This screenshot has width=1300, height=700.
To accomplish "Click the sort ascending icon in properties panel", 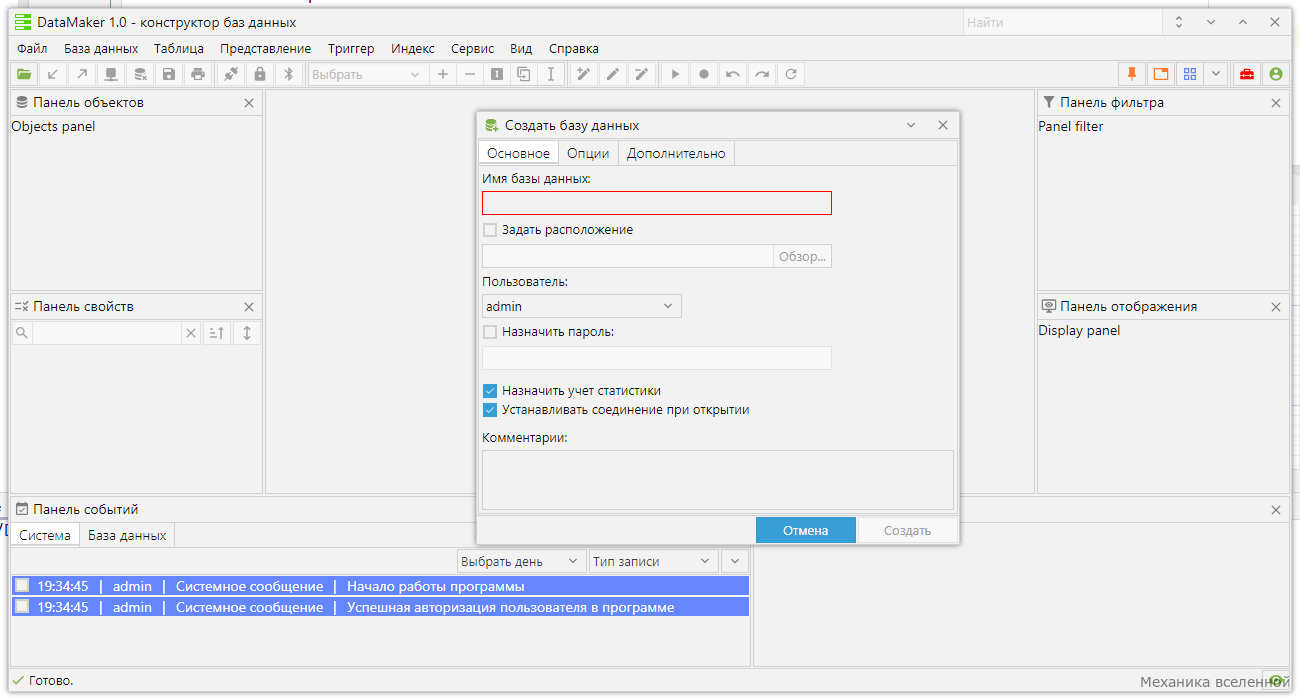I will (217, 333).
